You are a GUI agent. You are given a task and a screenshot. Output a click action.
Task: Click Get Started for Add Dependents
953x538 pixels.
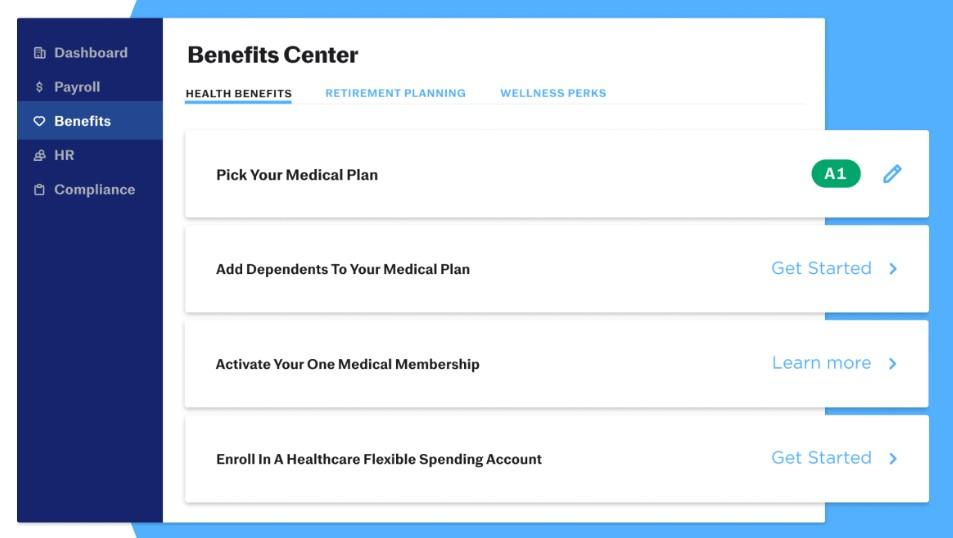tap(821, 268)
